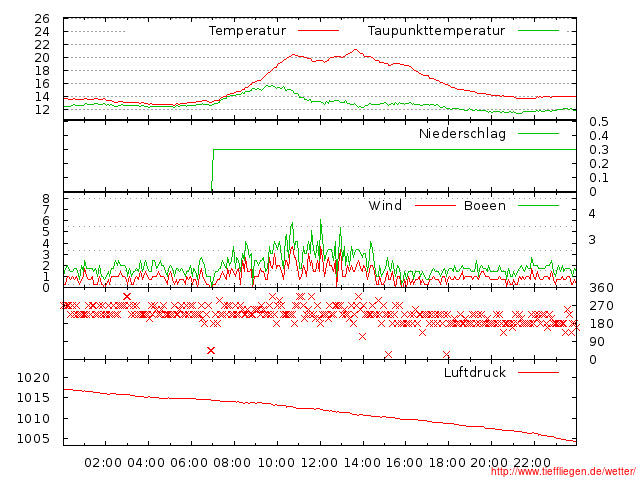Click the Temperatur legend label
The image size is (640, 480).
click(247, 31)
